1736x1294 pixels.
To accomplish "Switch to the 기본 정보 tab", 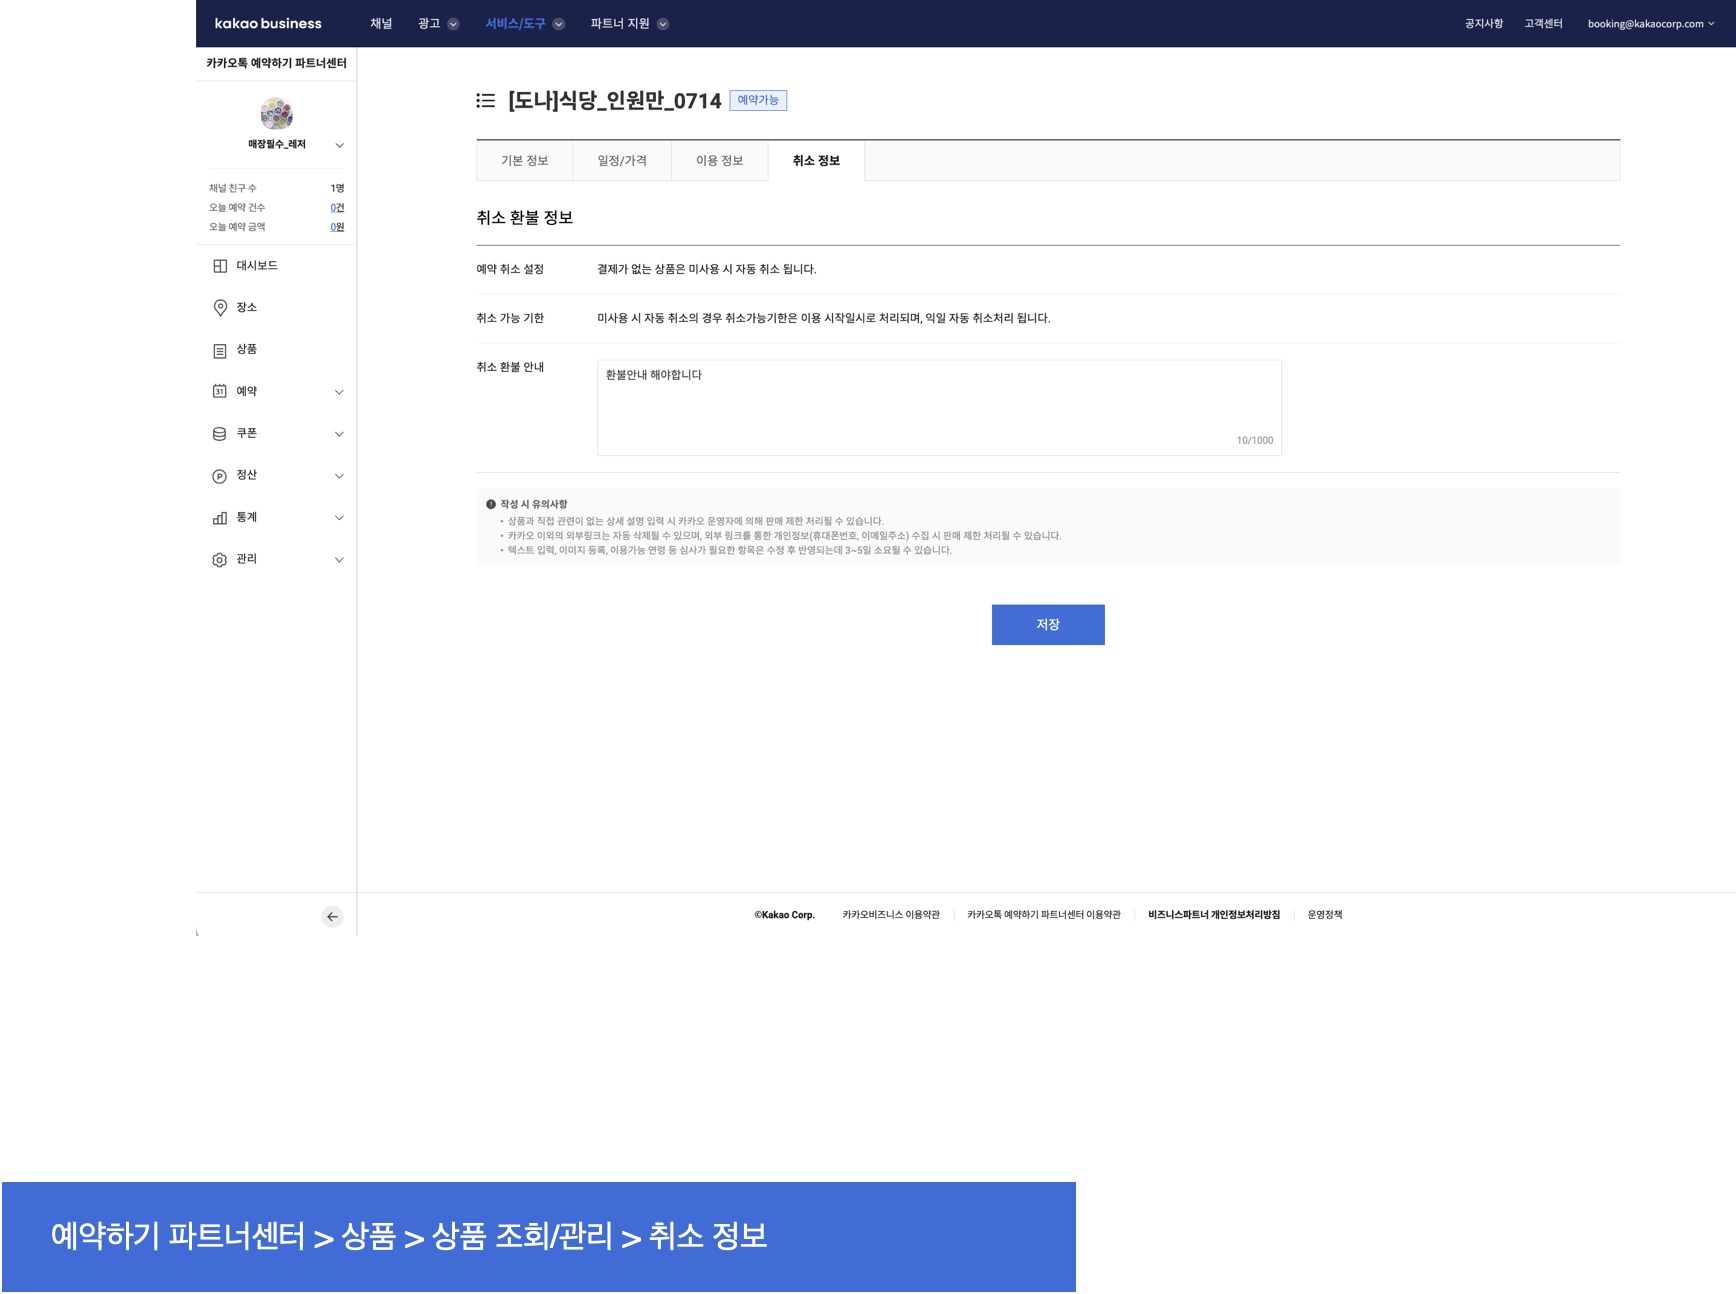I will point(524,161).
